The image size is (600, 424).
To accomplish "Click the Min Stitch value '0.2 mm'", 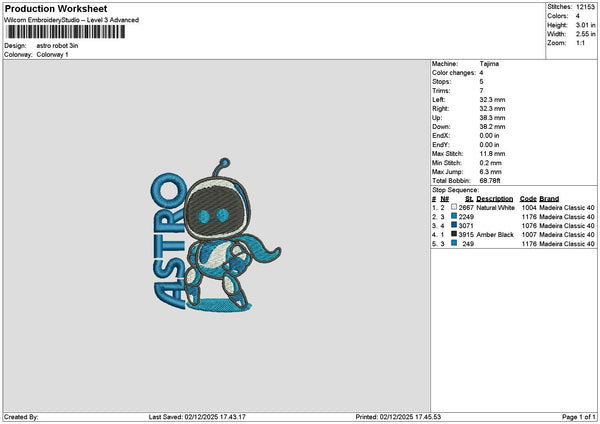I will coord(491,163).
